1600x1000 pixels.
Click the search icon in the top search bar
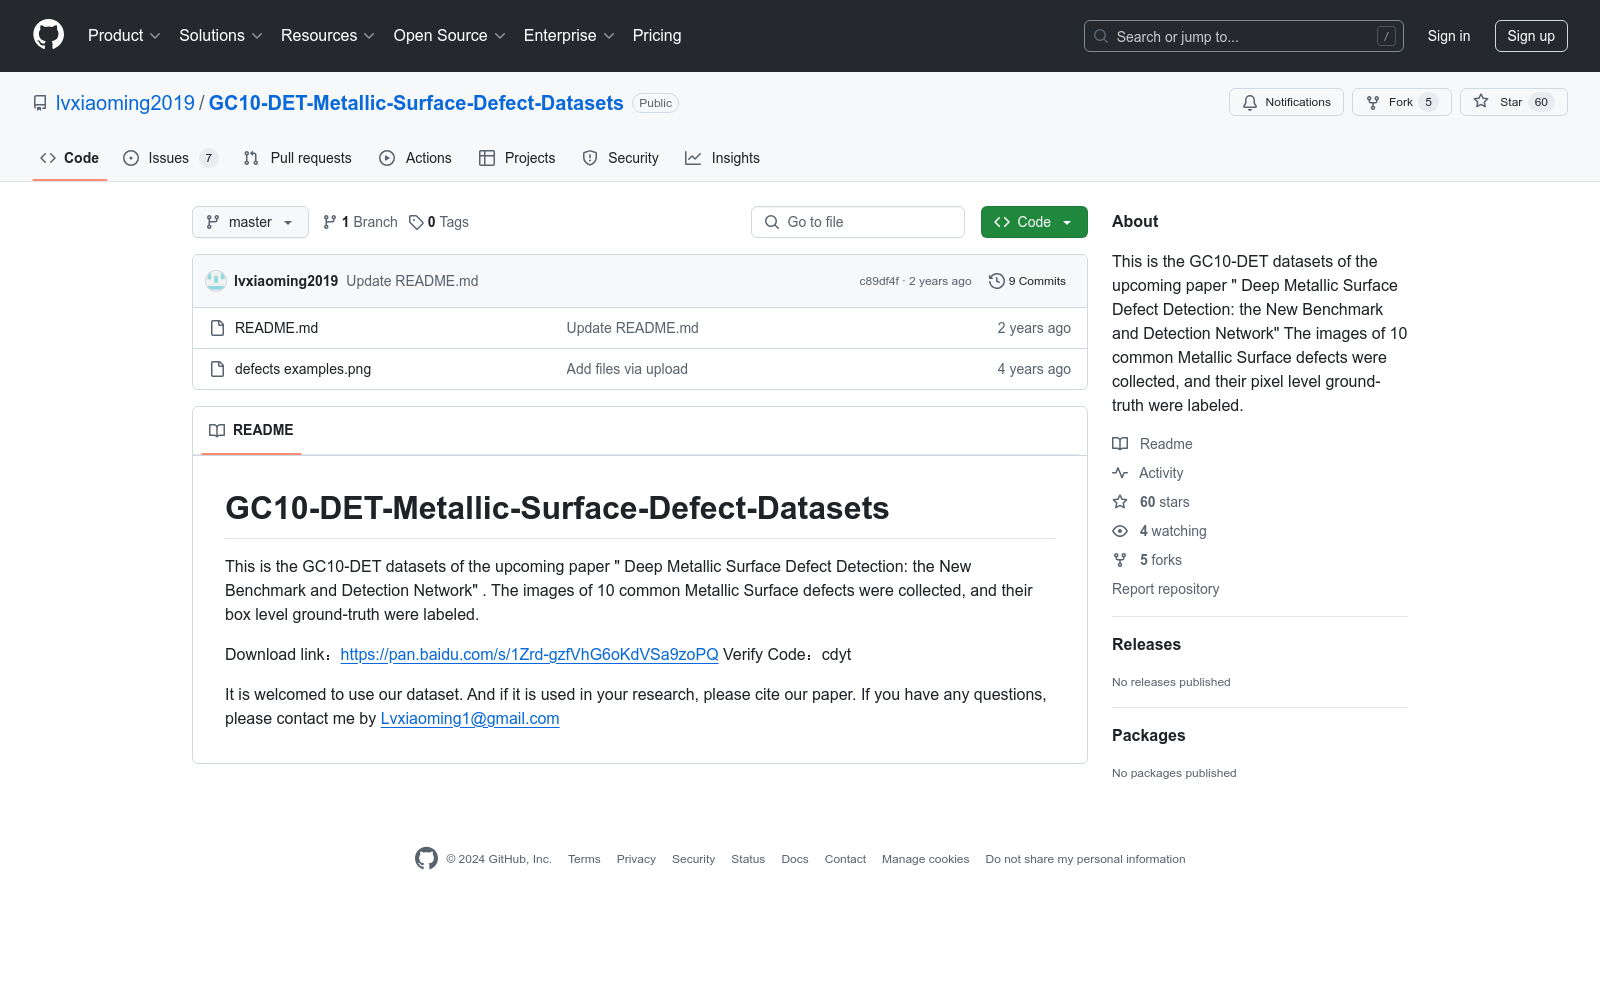[1101, 36]
